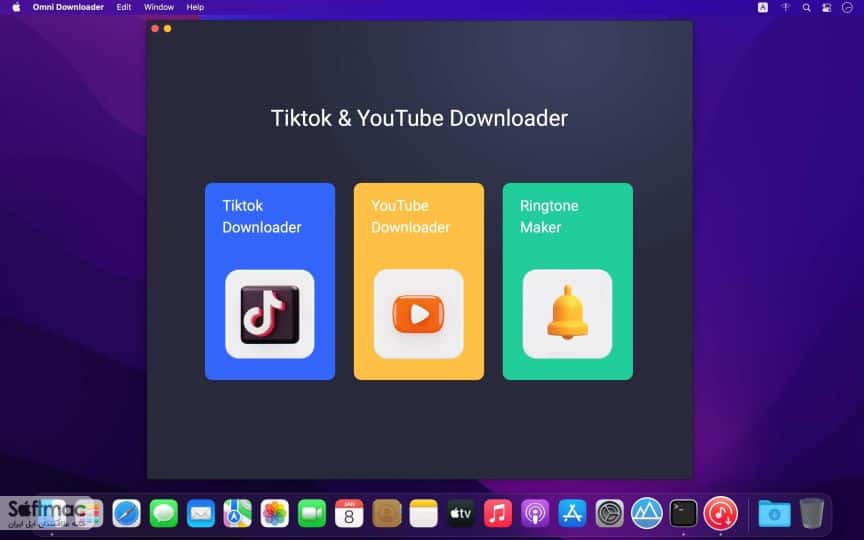Open Contacts from the dock
The width and height of the screenshot is (864, 540).
pyautogui.click(x=386, y=514)
